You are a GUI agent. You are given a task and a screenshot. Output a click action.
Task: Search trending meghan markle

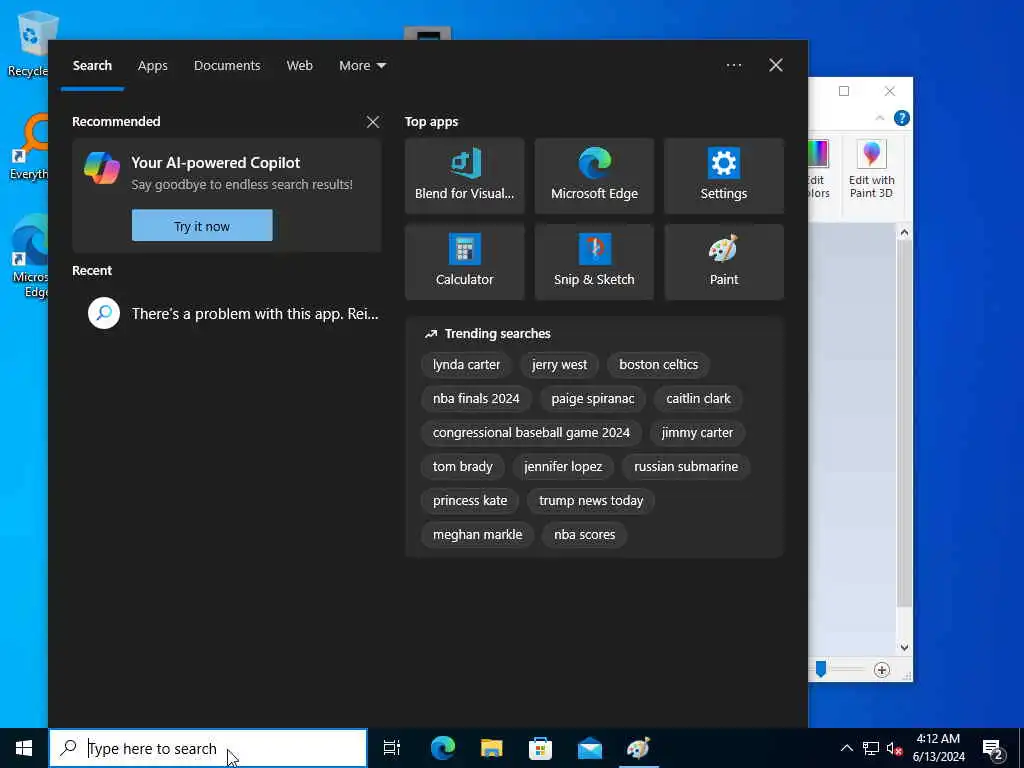(x=477, y=534)
